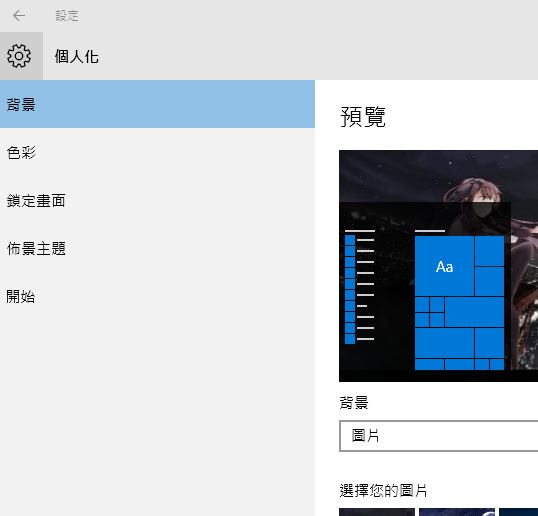Click the 預覽 heading
Screen dimensions: 538x516
click(363, 117)
